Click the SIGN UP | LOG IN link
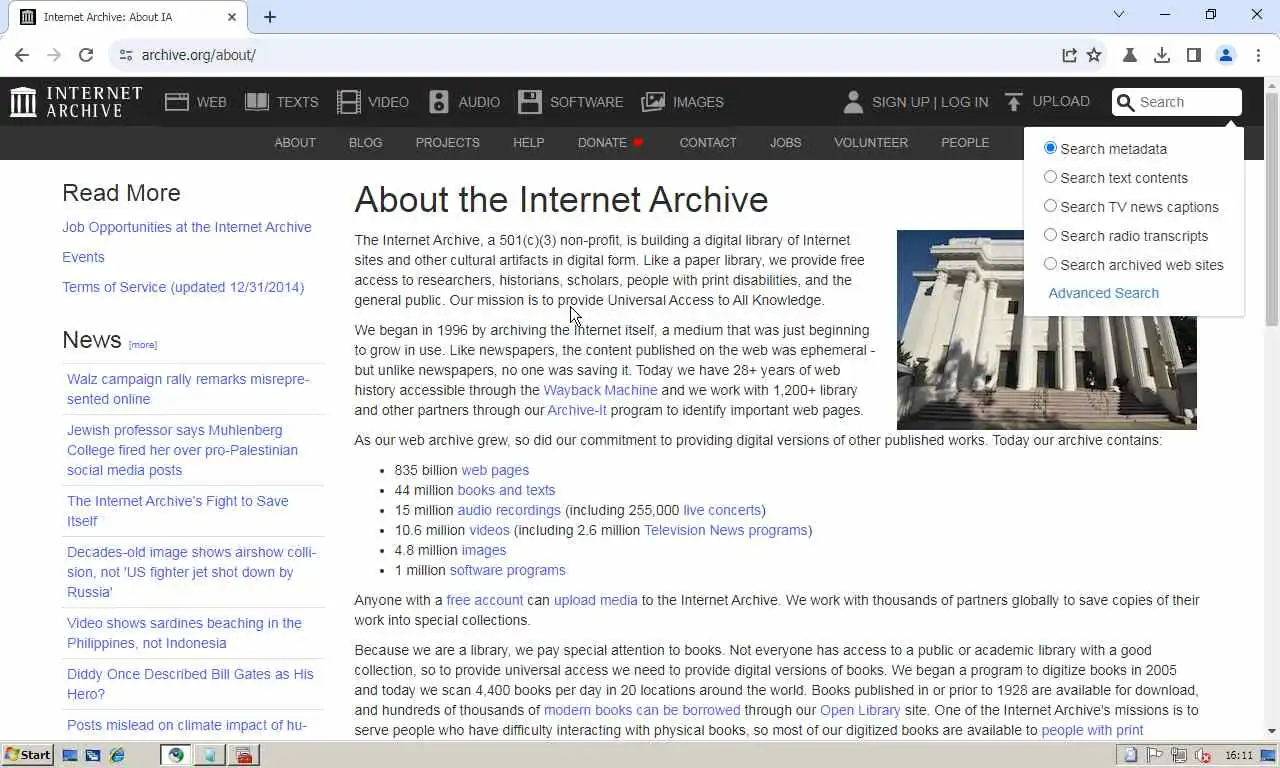 [930, 102]
